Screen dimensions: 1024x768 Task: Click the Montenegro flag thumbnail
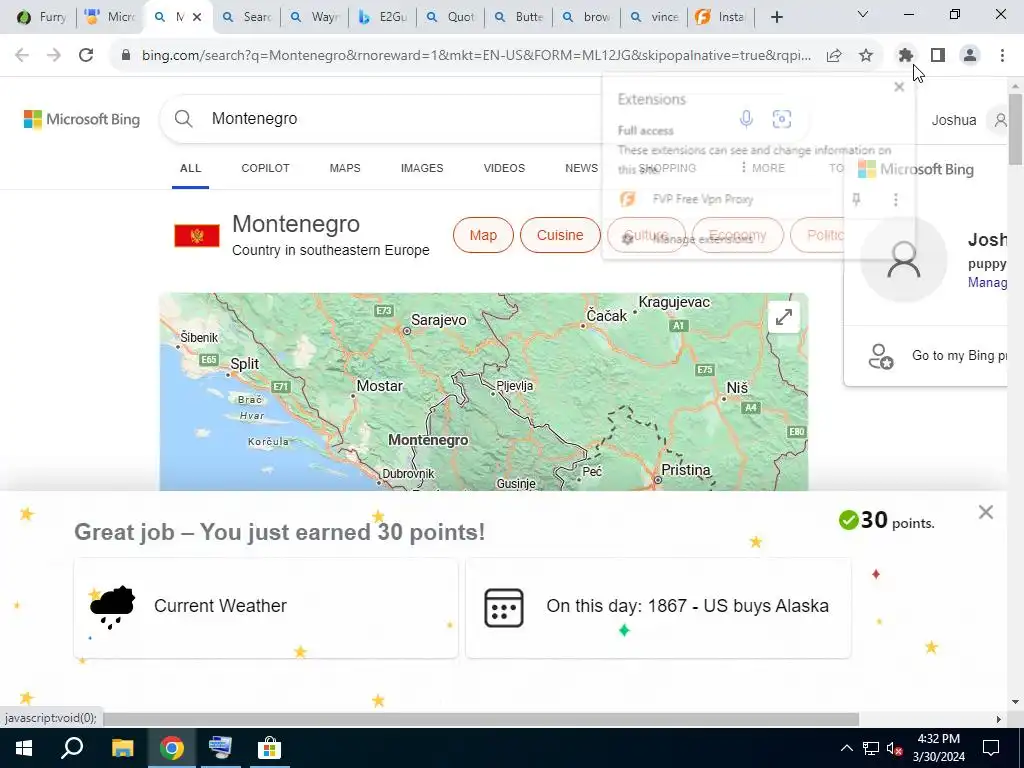coord(197,236)
